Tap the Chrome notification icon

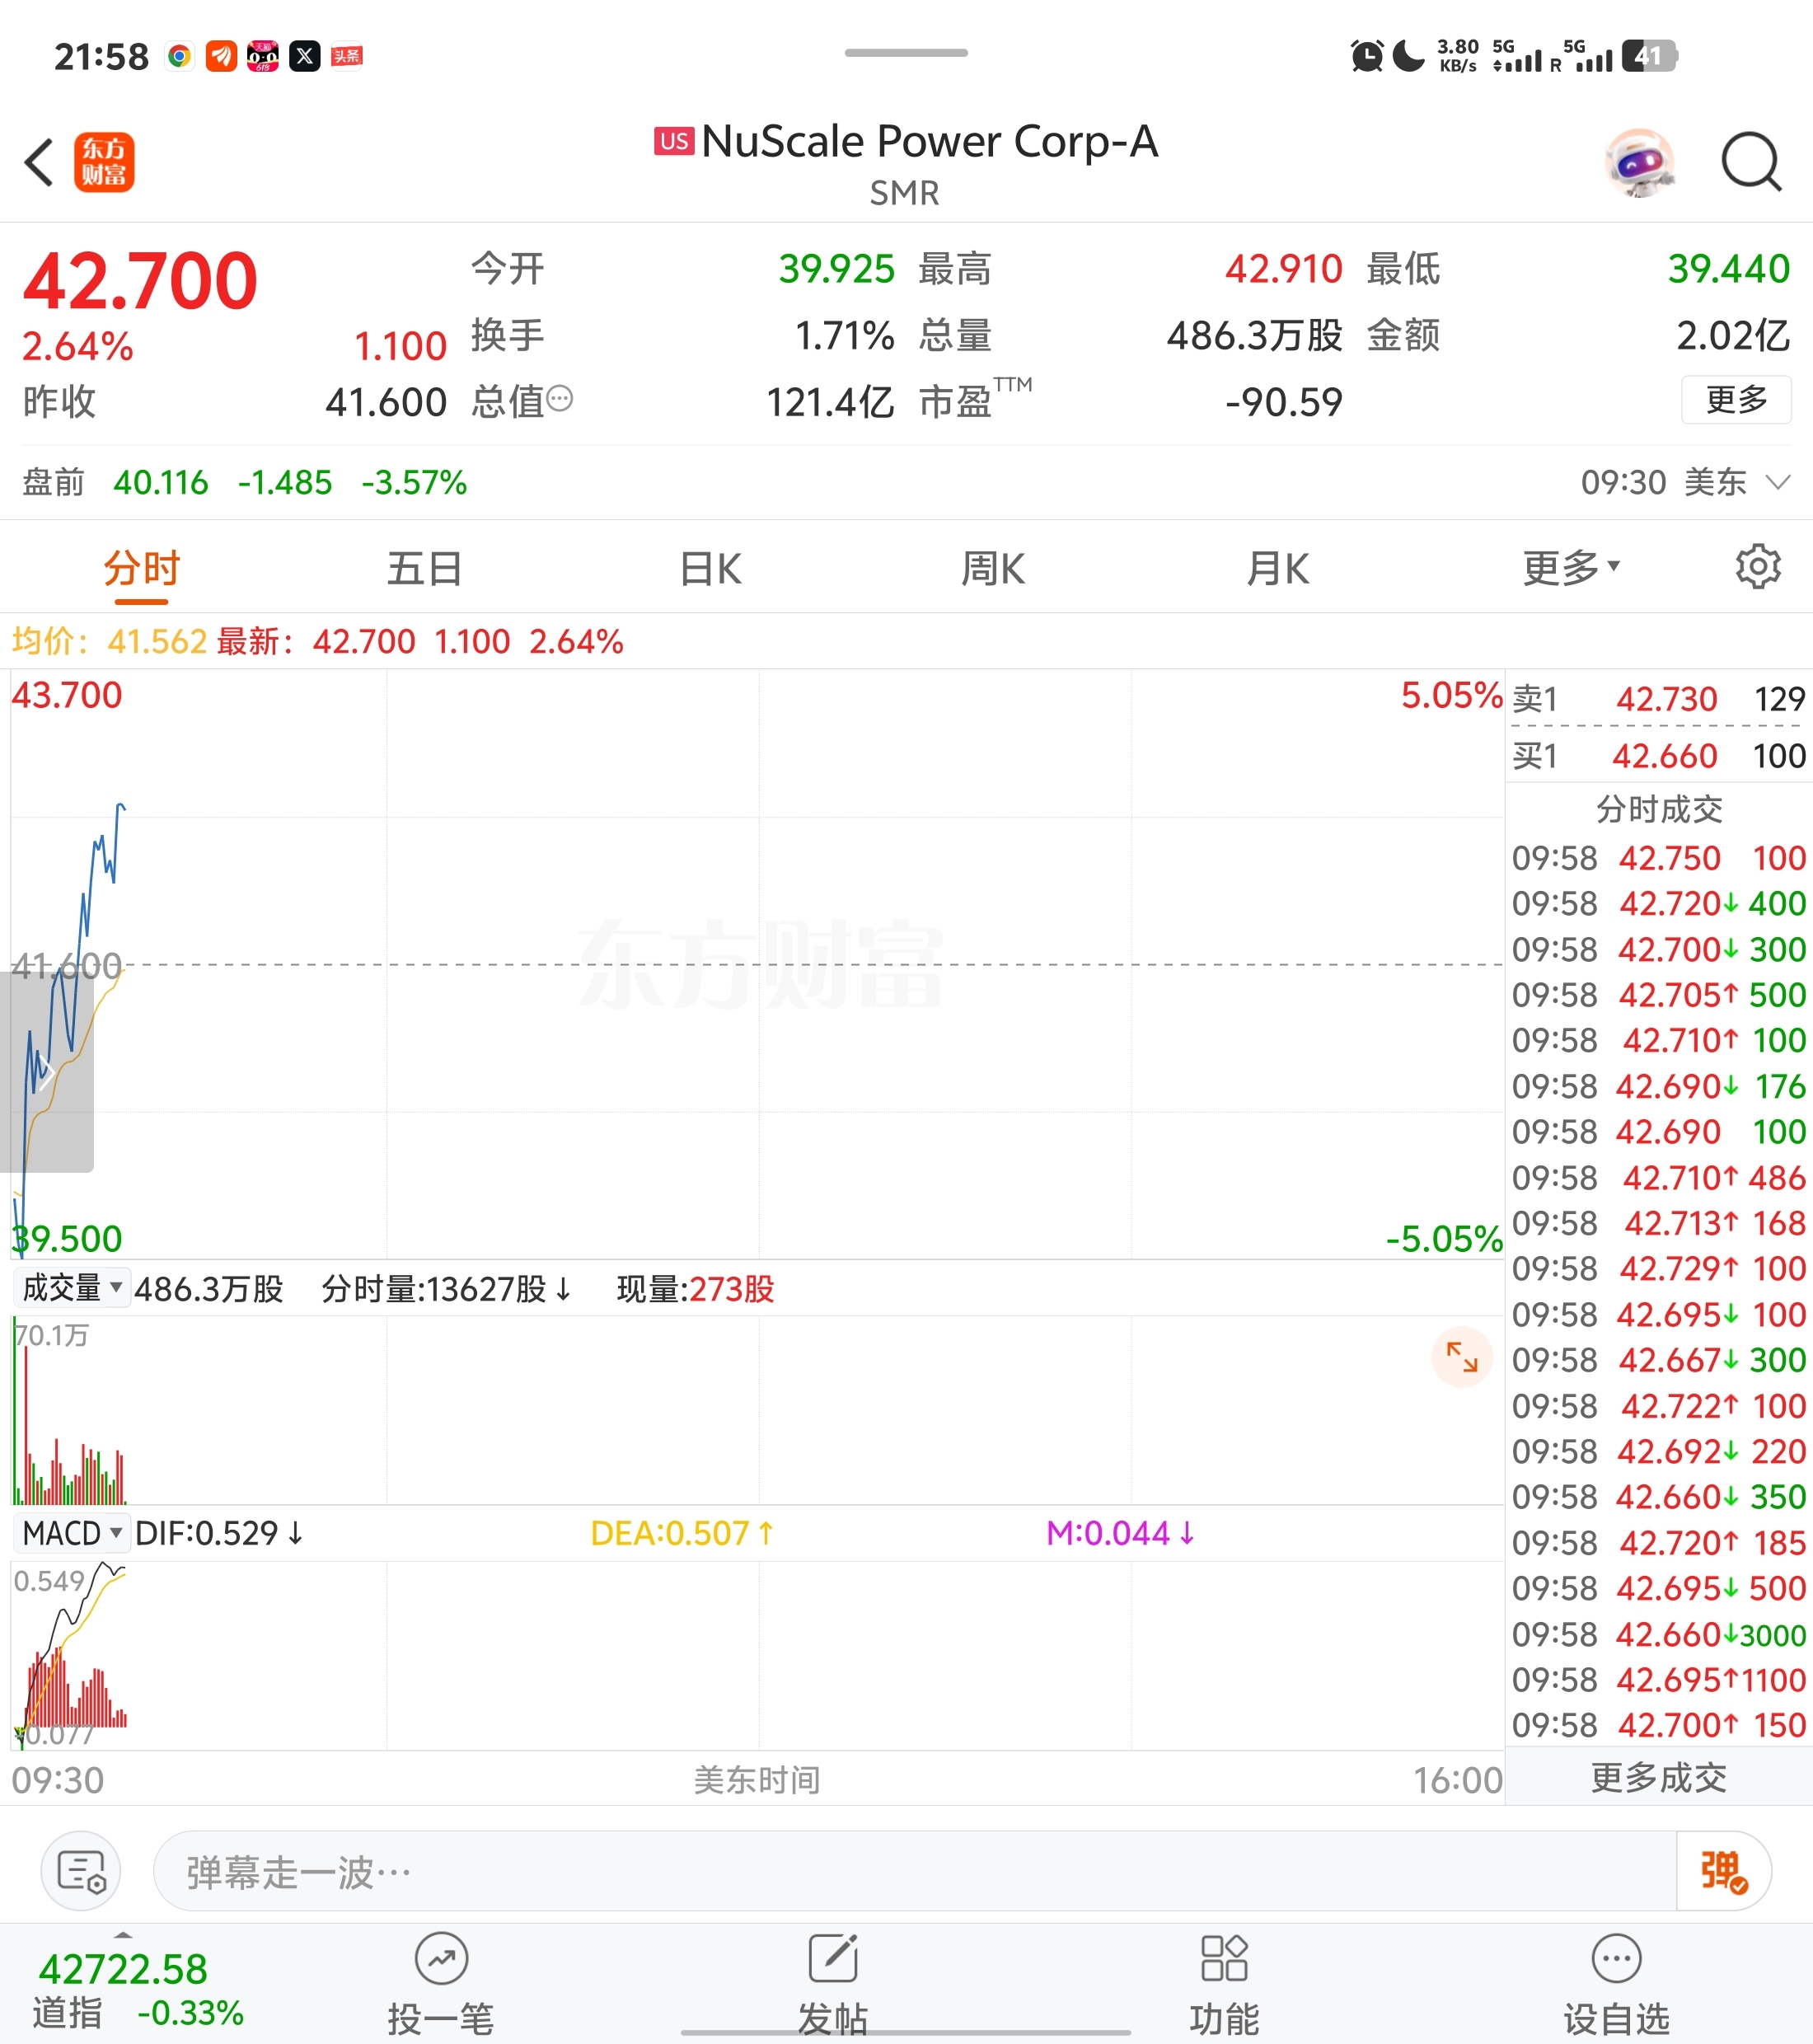[180, 56]
